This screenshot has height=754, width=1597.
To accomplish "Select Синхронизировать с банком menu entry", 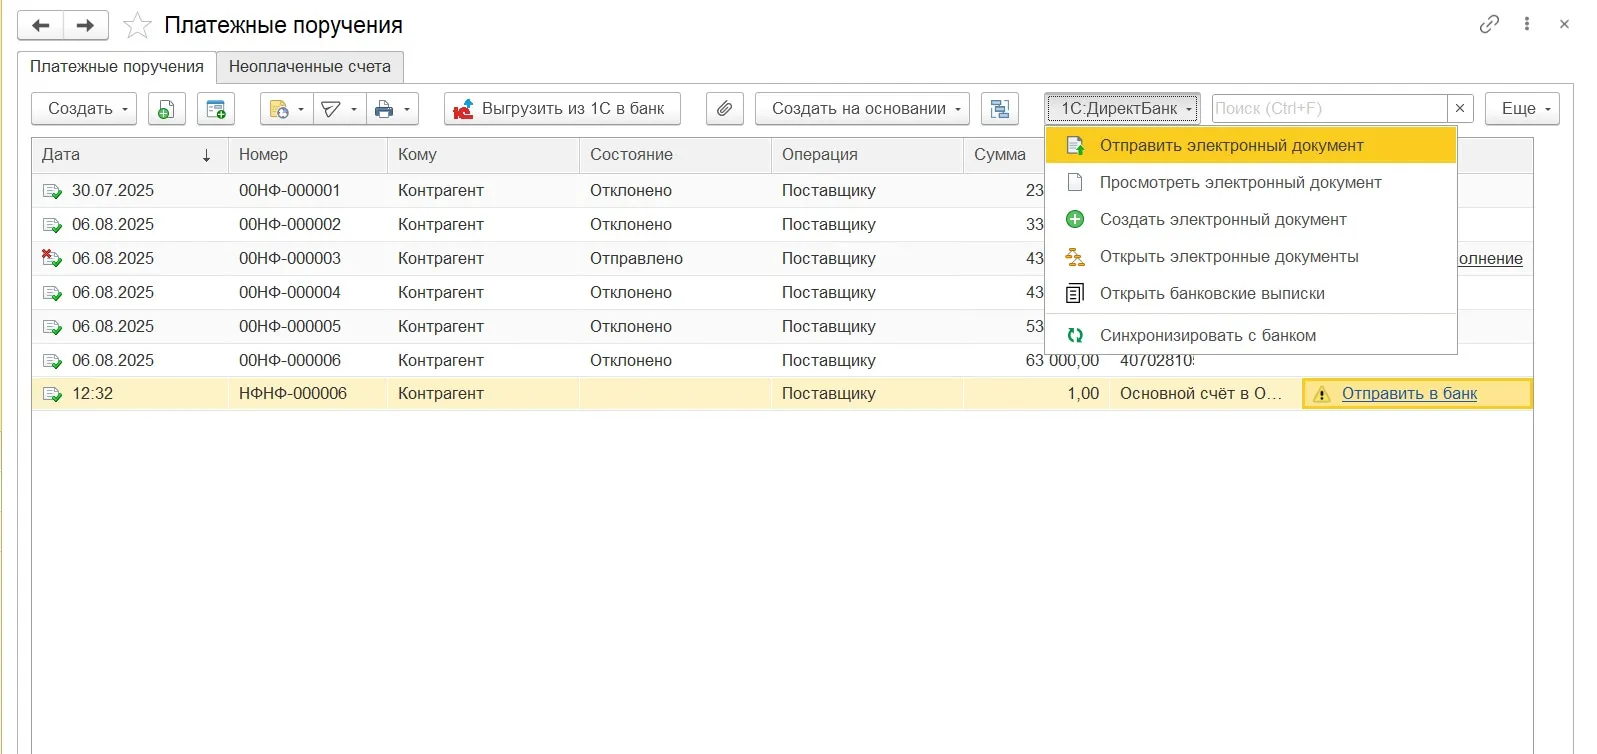I will click(1207, 336).
